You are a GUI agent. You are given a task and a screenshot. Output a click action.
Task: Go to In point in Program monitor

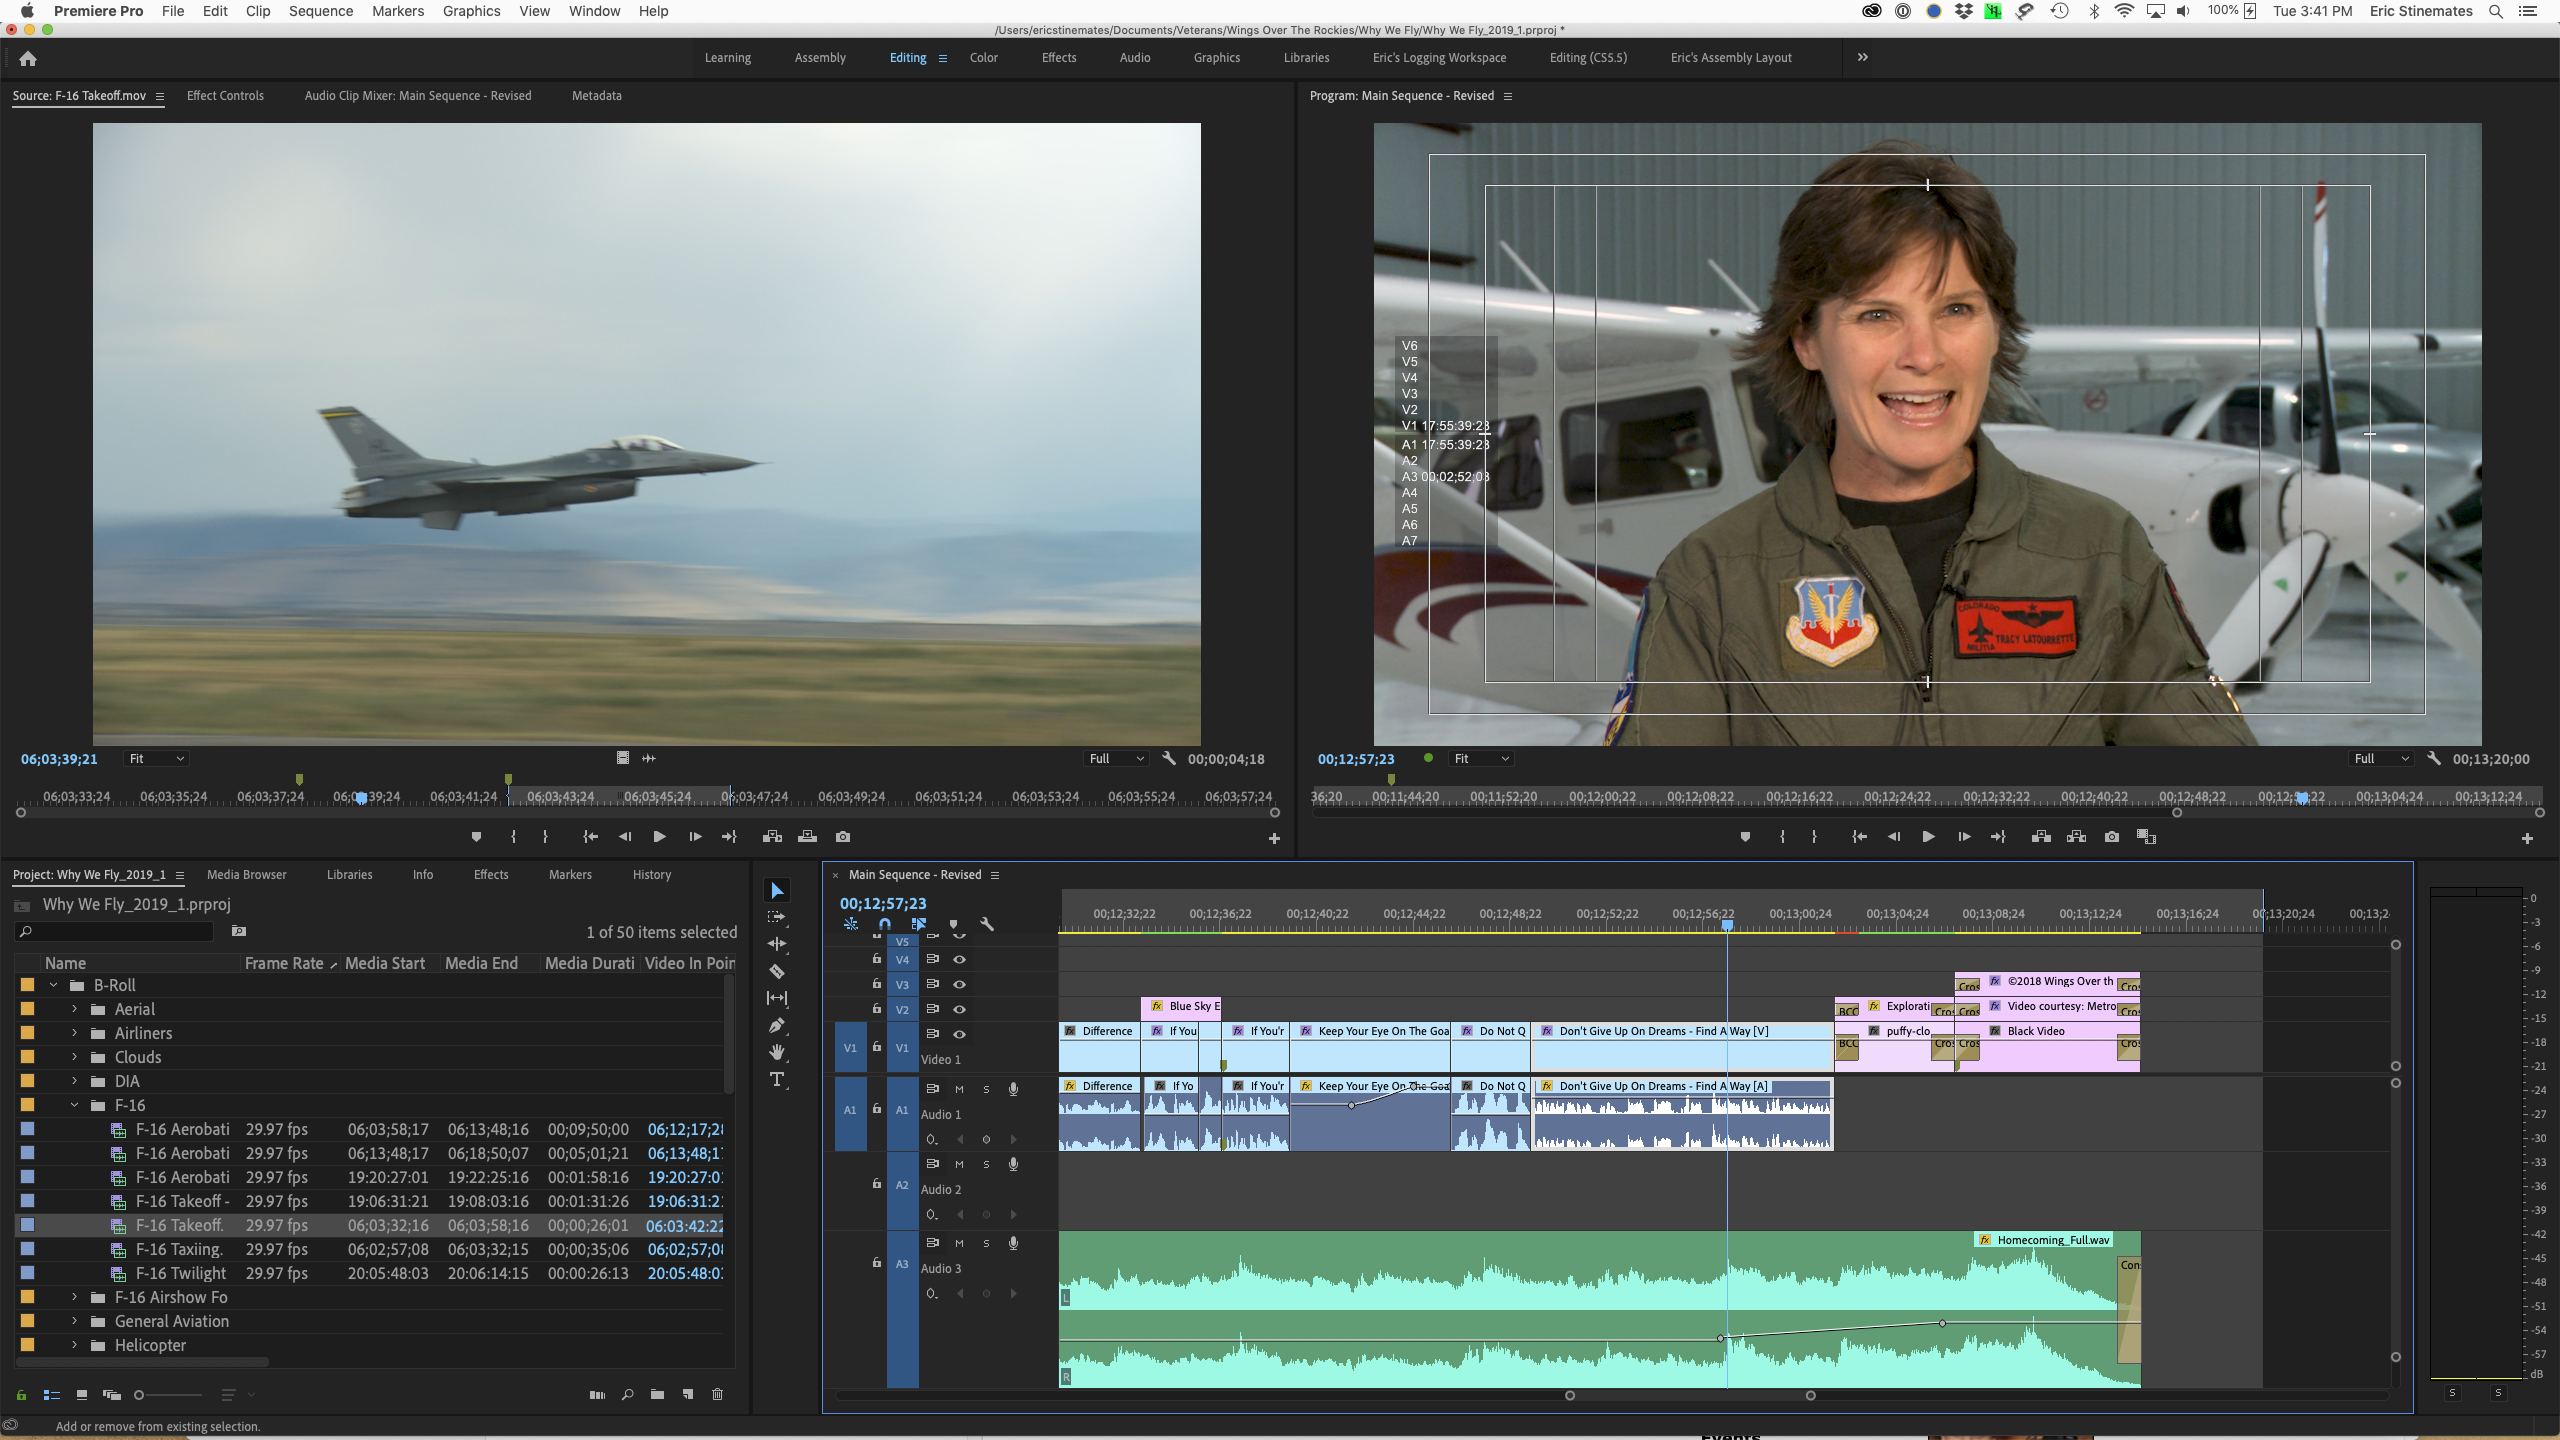pos(1859,837)
